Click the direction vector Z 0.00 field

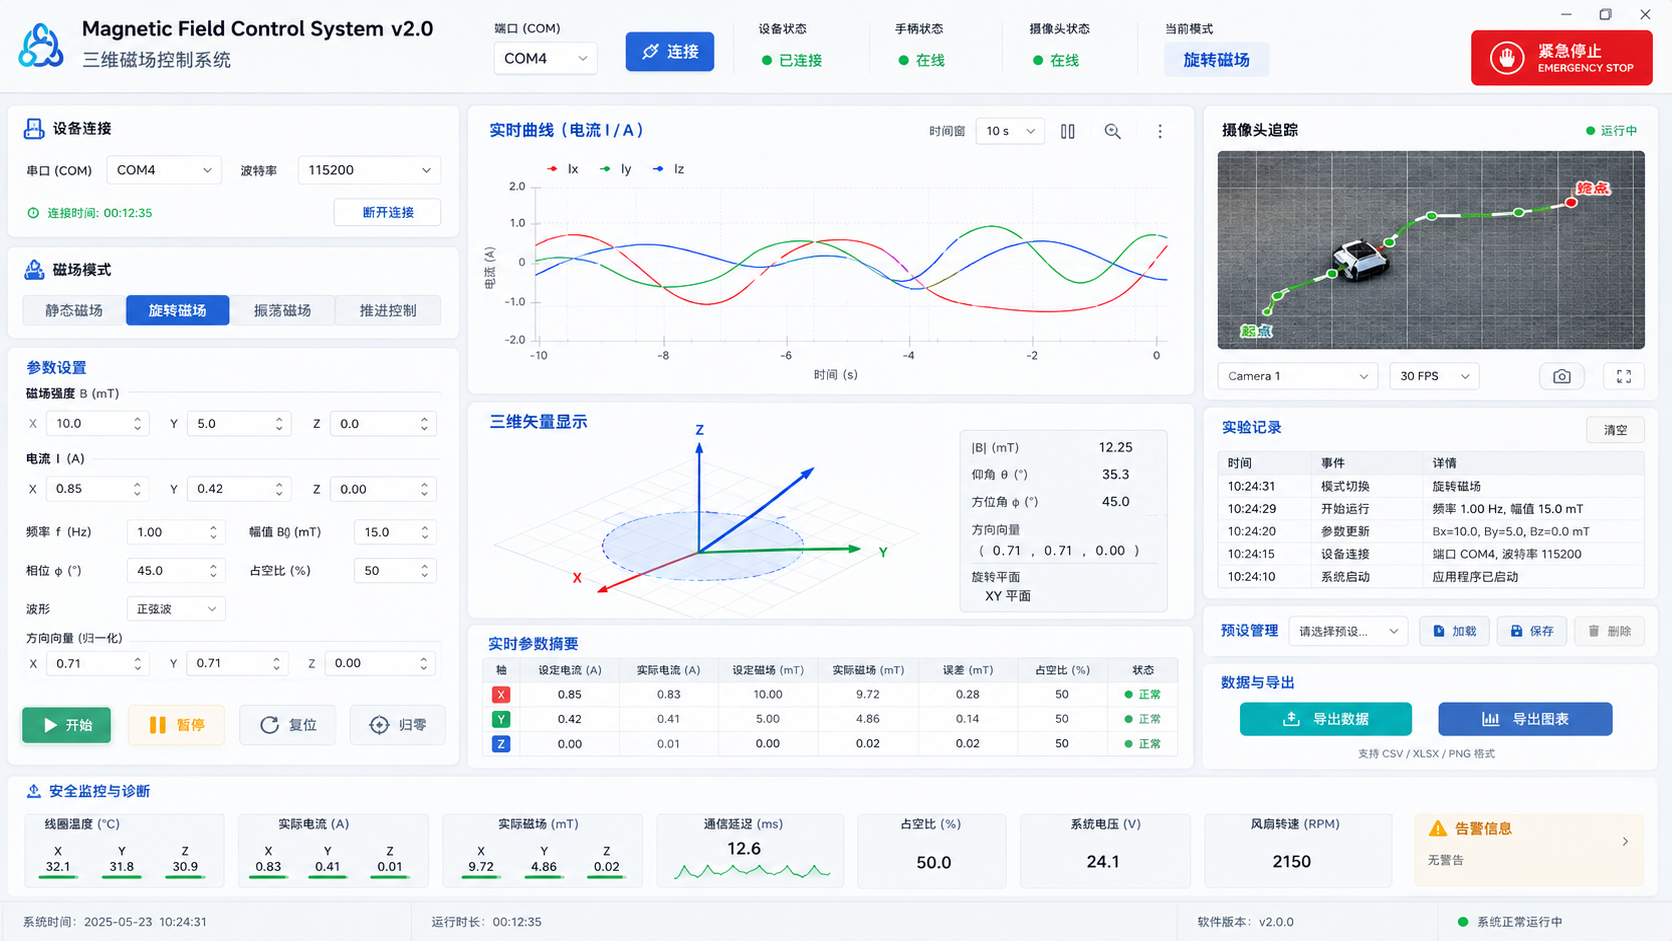[x=382, y=663]
